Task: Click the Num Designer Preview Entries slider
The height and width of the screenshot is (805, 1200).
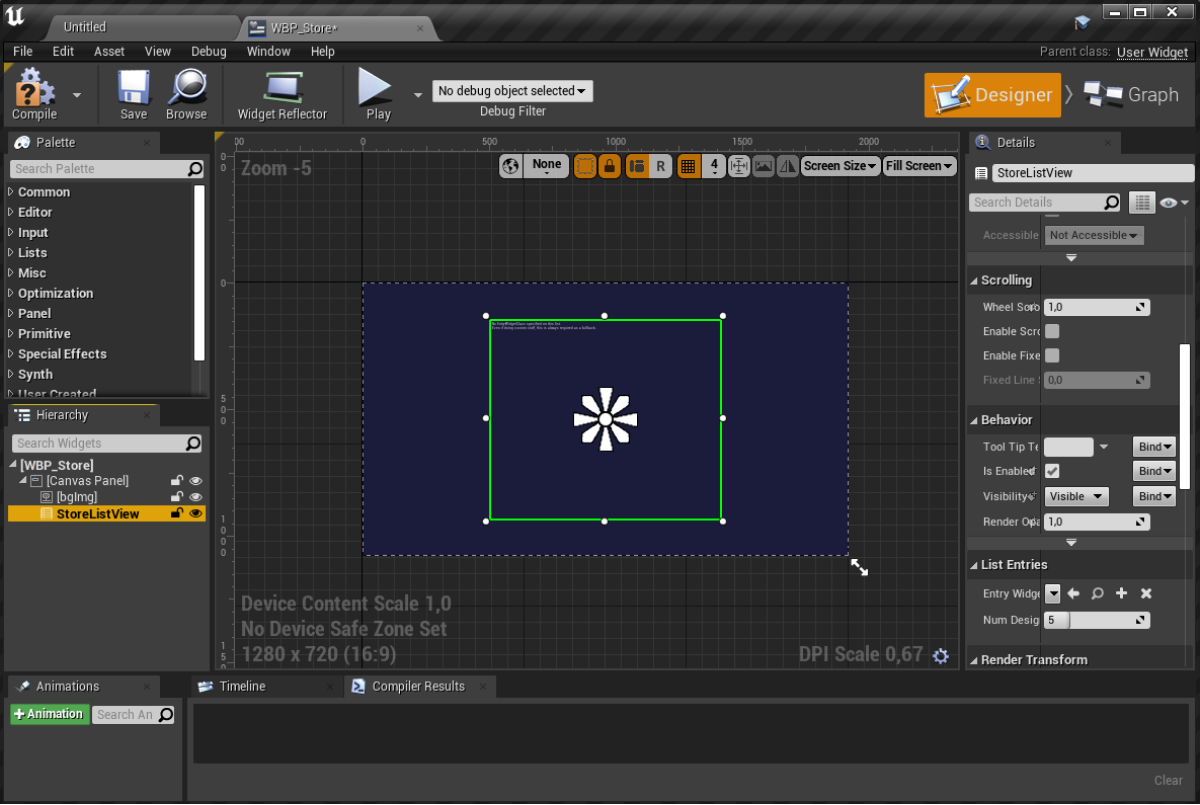Action: coord(1096,620)
